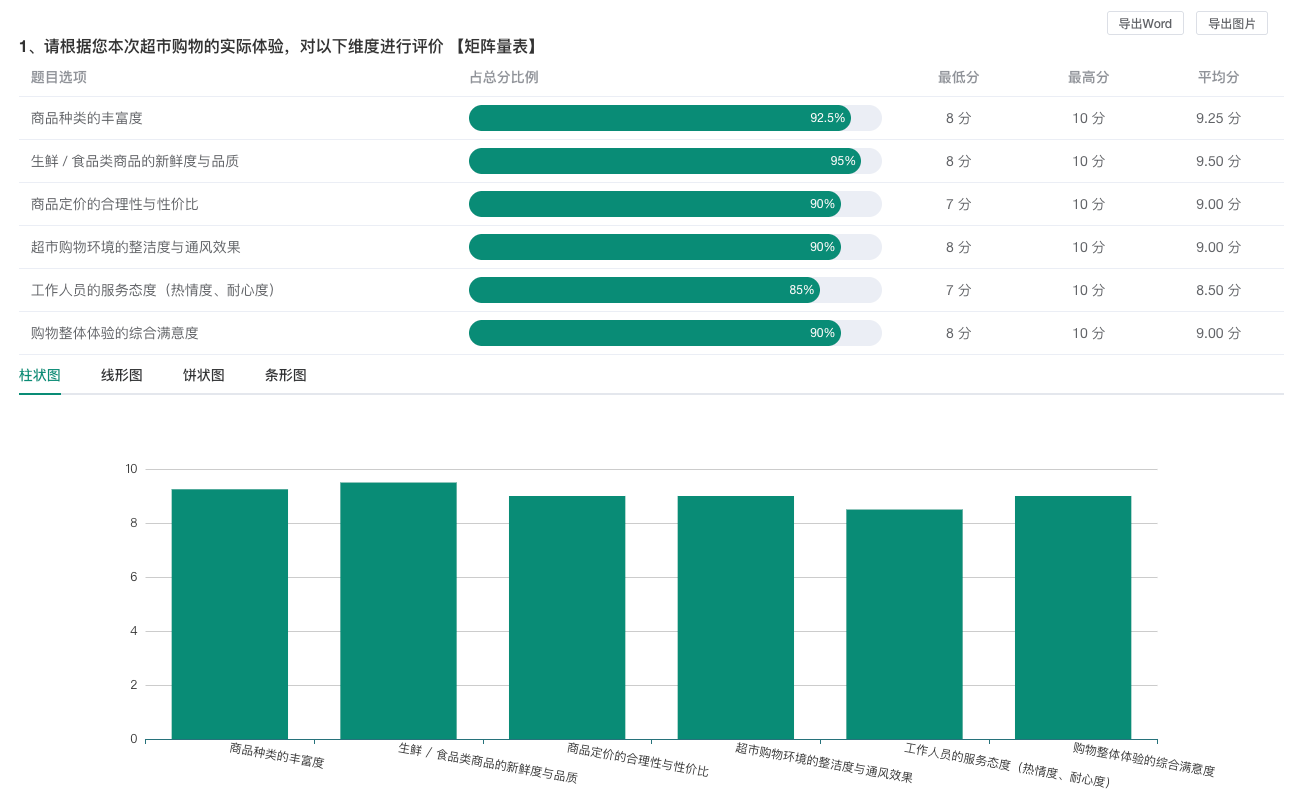The height and width of the screenshot is (806, 1301).
Task: Click the chart bar for 商品种类的丰富度
Action: 230,614
